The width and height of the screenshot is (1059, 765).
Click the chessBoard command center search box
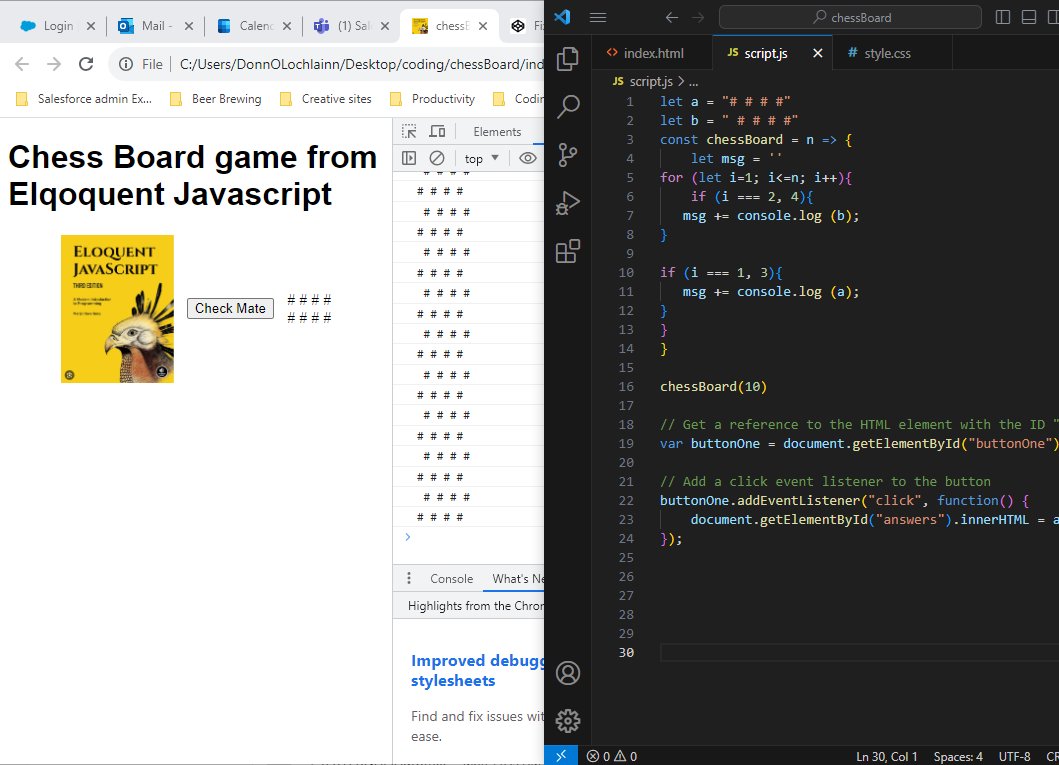[850, 18]
